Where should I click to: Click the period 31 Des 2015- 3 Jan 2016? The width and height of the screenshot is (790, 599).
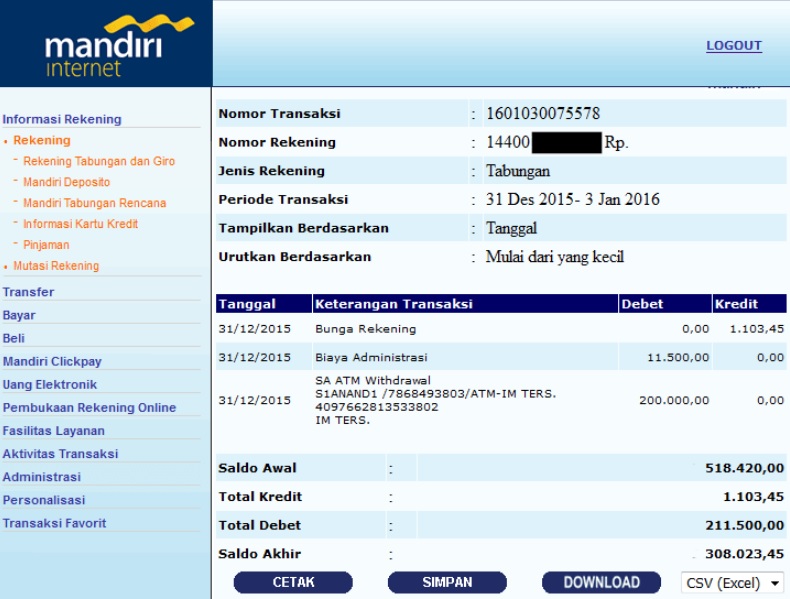572,199
